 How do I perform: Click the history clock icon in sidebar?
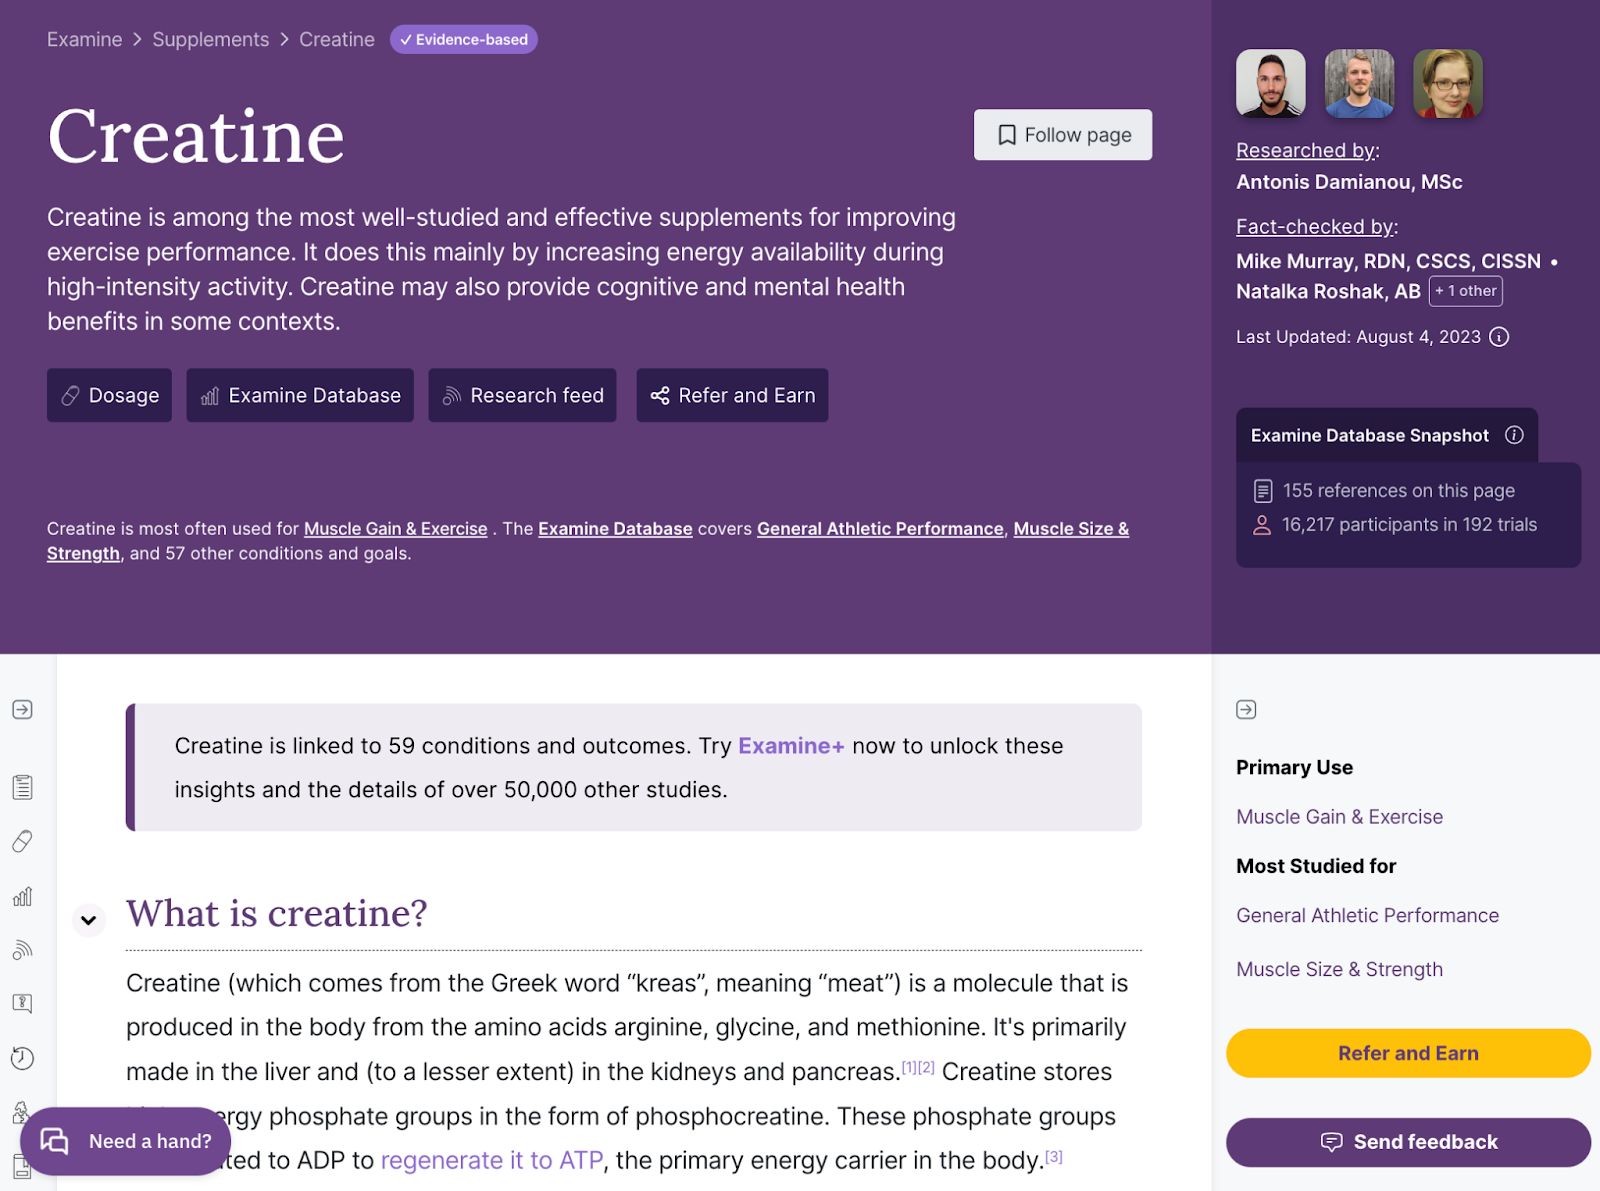[22, 1058]
